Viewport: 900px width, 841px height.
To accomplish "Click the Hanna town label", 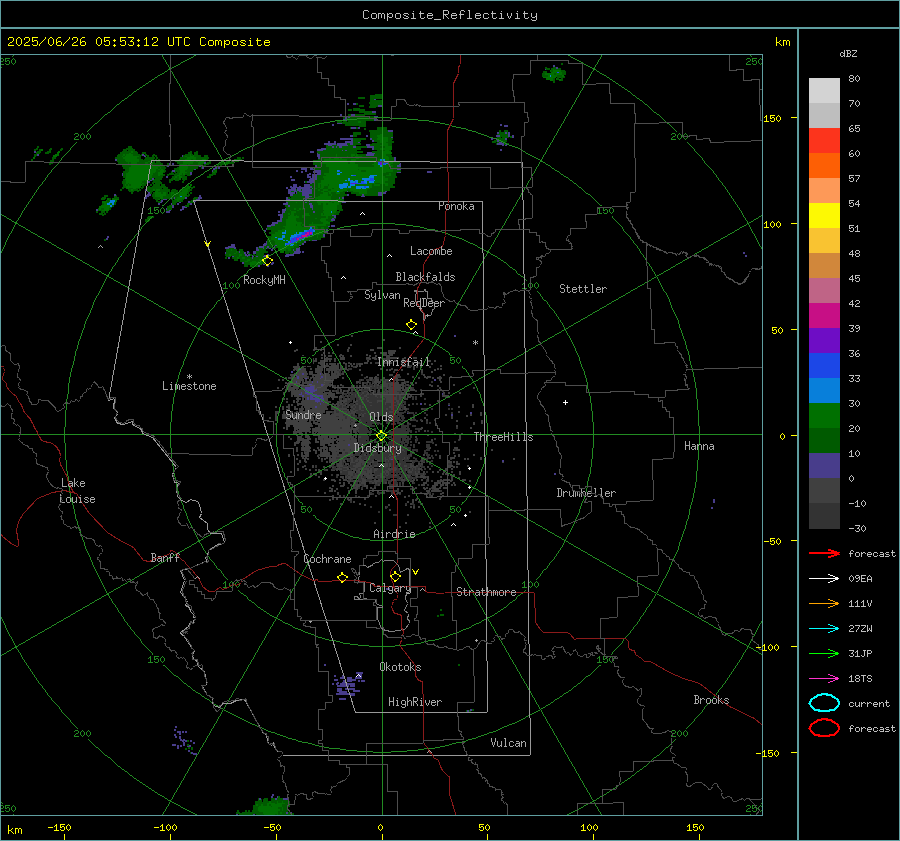I will pyautogui.click(x=699, y=446).
